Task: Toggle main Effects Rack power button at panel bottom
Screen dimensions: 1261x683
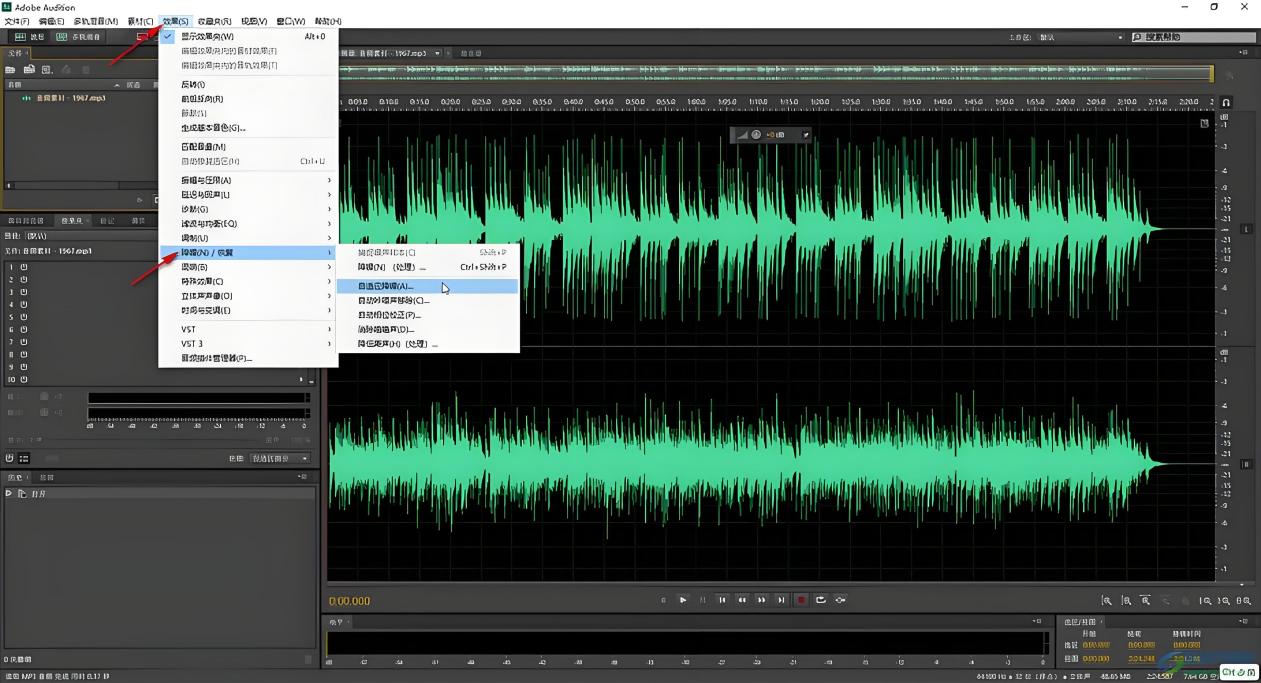Action: click(10, 458)
